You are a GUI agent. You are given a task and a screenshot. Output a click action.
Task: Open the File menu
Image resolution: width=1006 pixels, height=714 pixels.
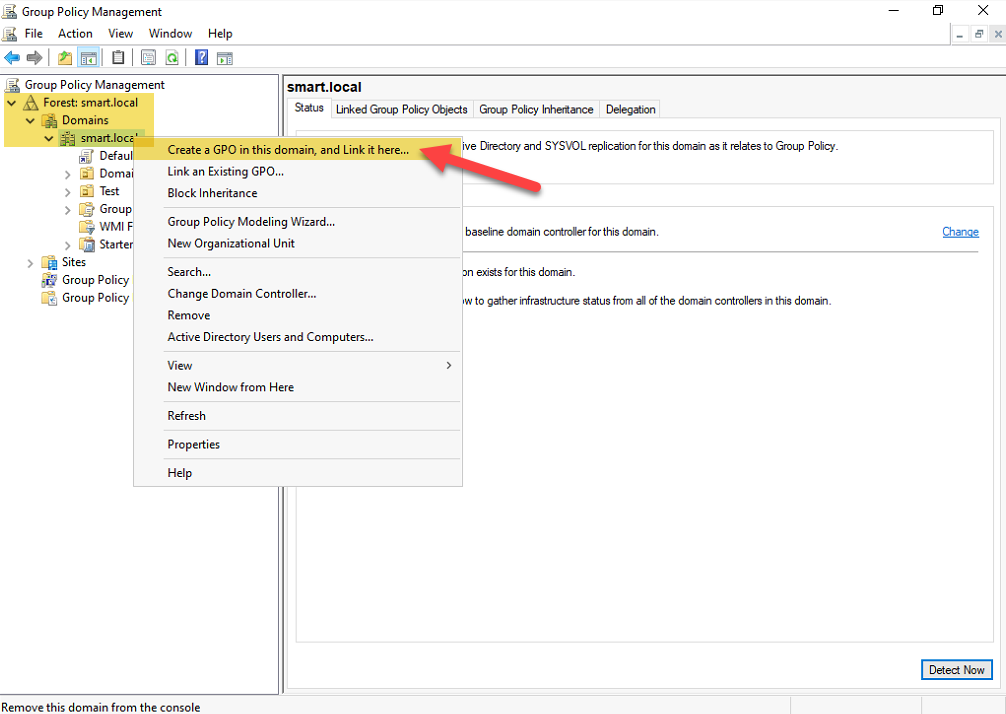(x=33, y=33)
